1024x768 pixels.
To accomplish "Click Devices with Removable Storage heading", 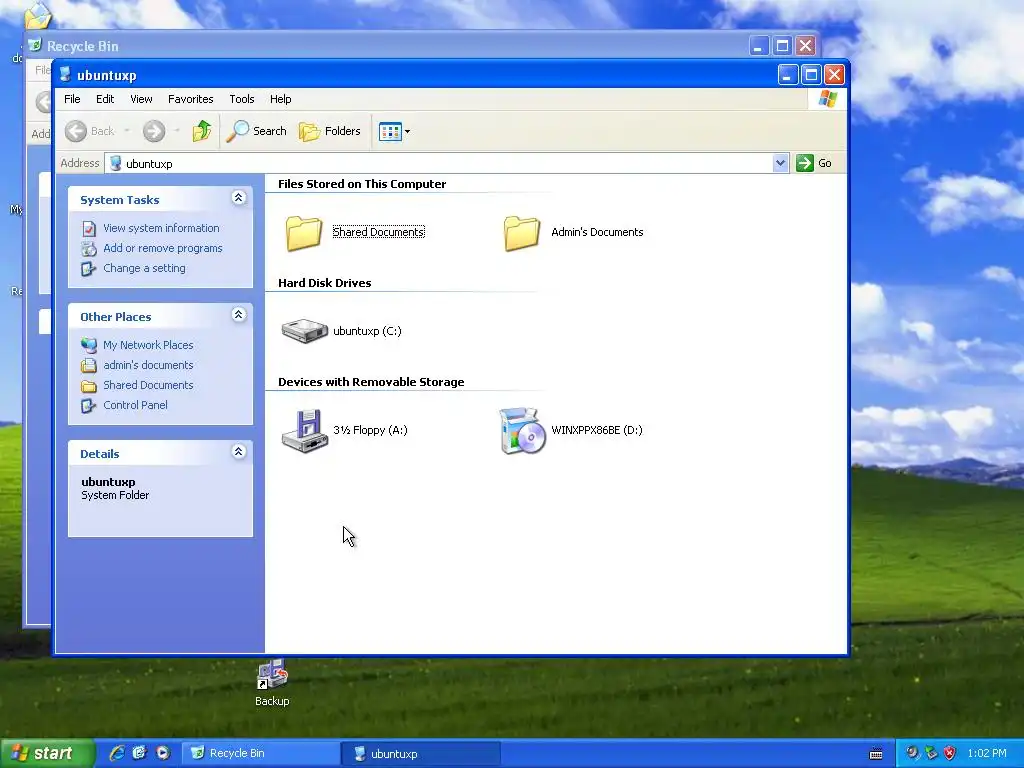I will [x=371, y=382].
